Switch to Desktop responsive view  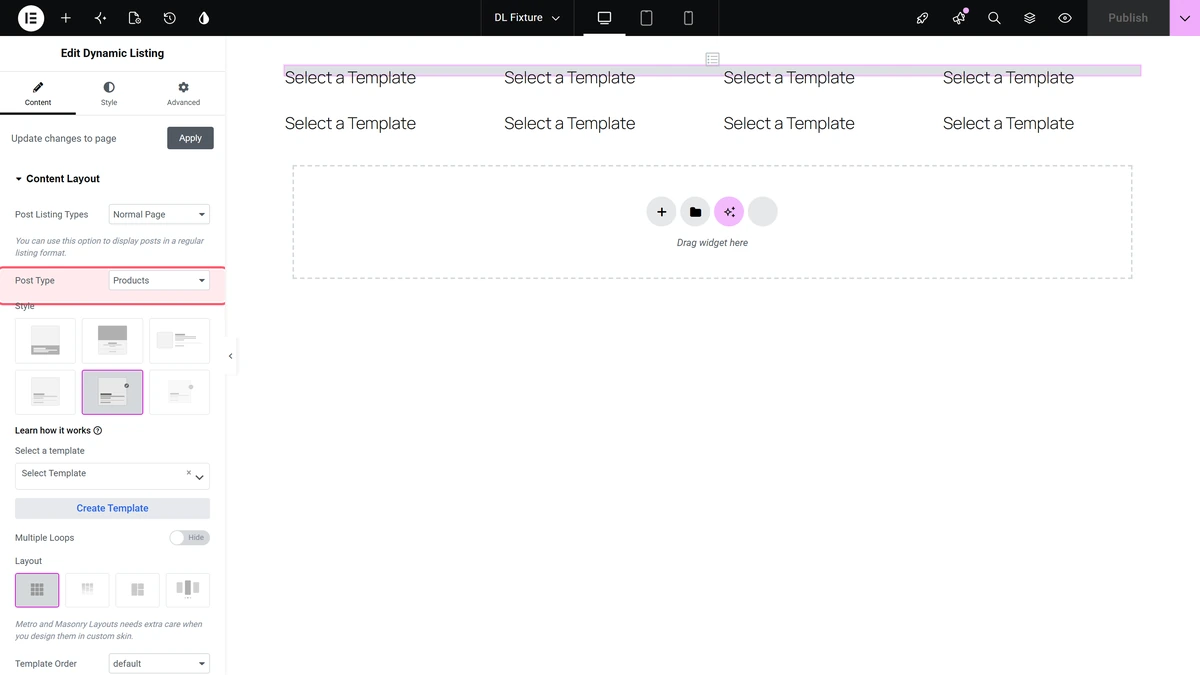604,18
